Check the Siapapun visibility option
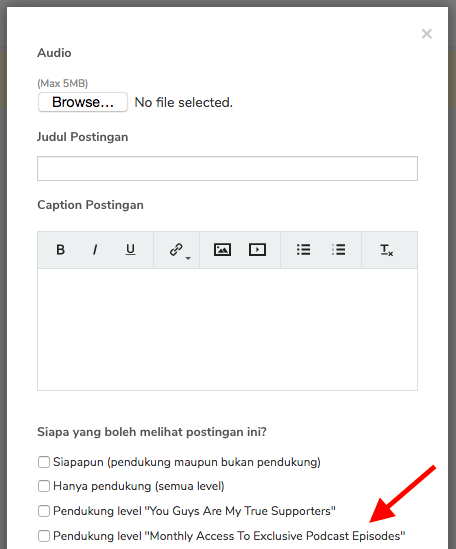The height and width of the screenshot is (549, 456). coord(44,462)
